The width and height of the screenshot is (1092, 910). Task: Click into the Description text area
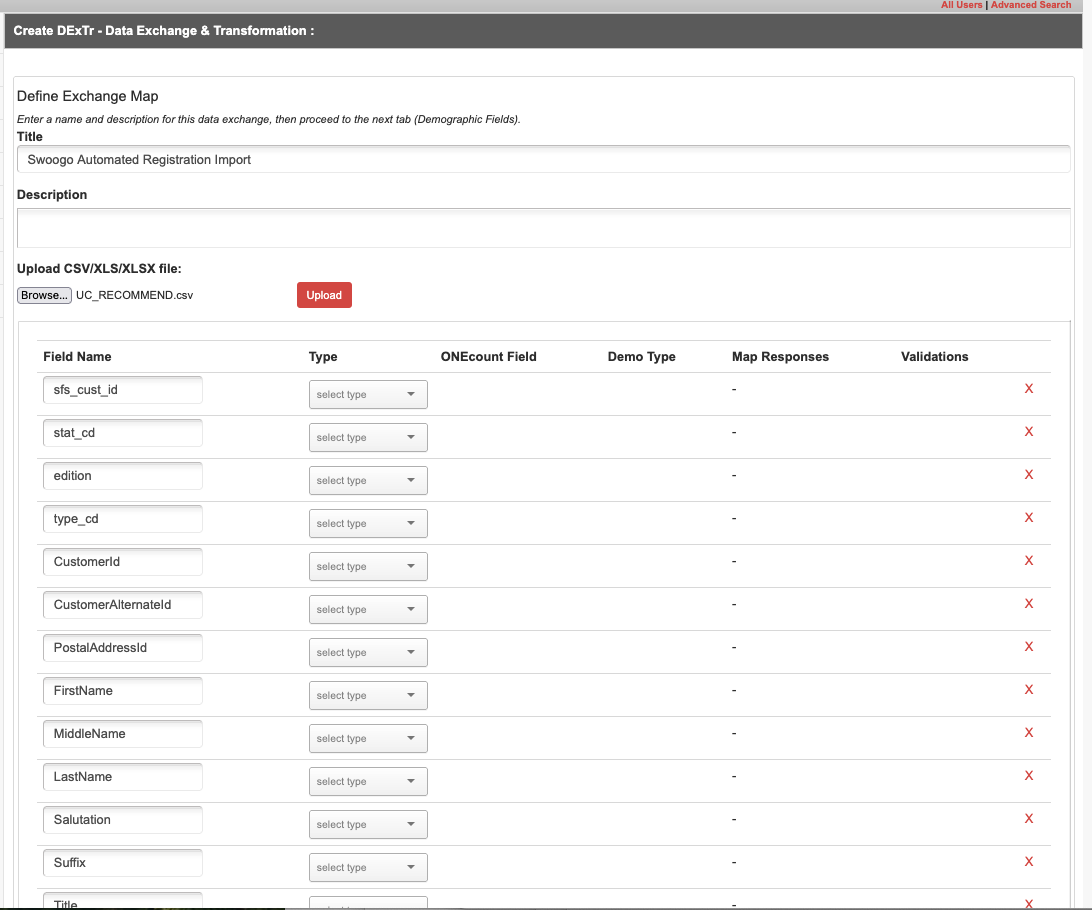[x=543, y=228]
